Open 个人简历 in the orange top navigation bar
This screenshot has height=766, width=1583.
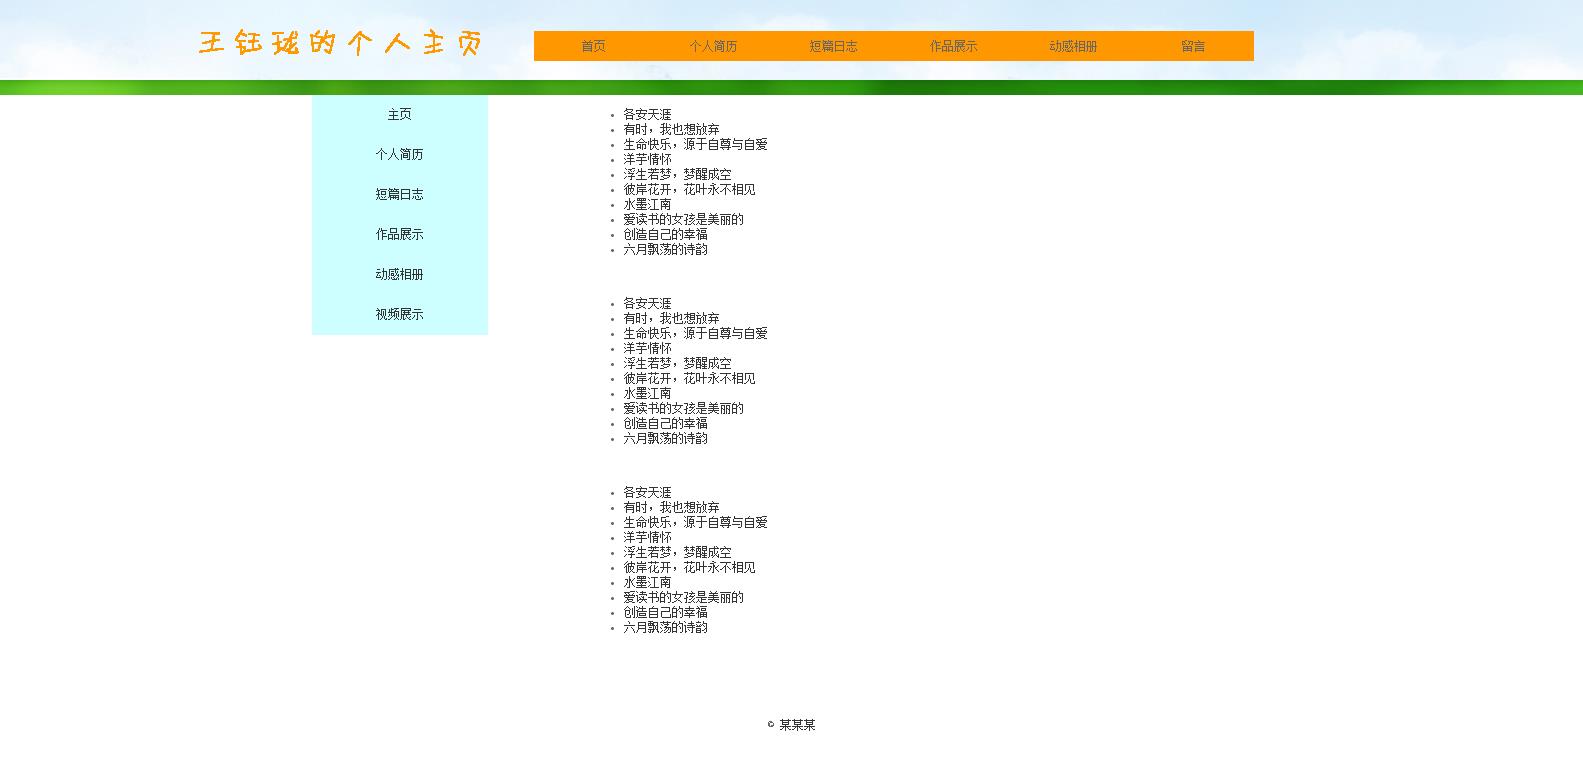[713, 46]
